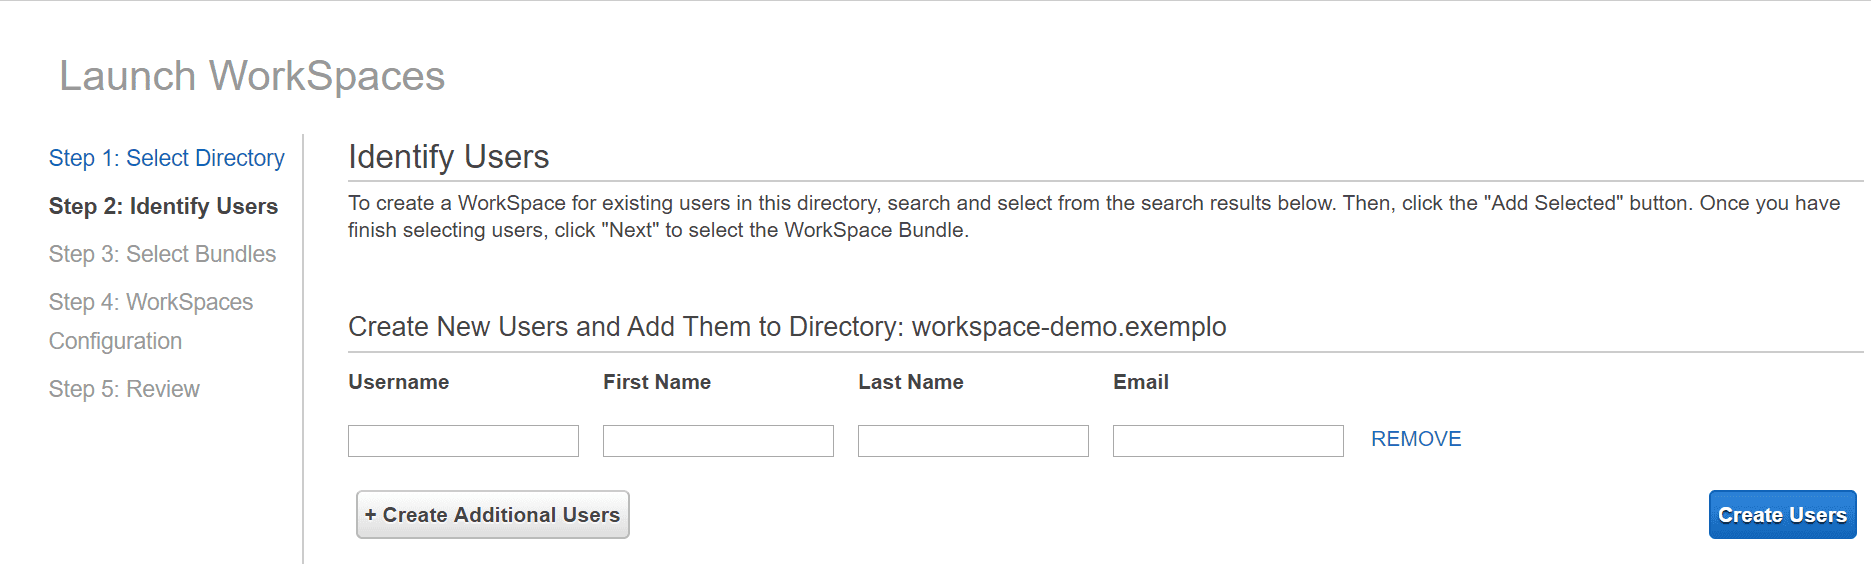
Task: Click the instruction paragraph about Add Selected
Action: (1093, 216)
